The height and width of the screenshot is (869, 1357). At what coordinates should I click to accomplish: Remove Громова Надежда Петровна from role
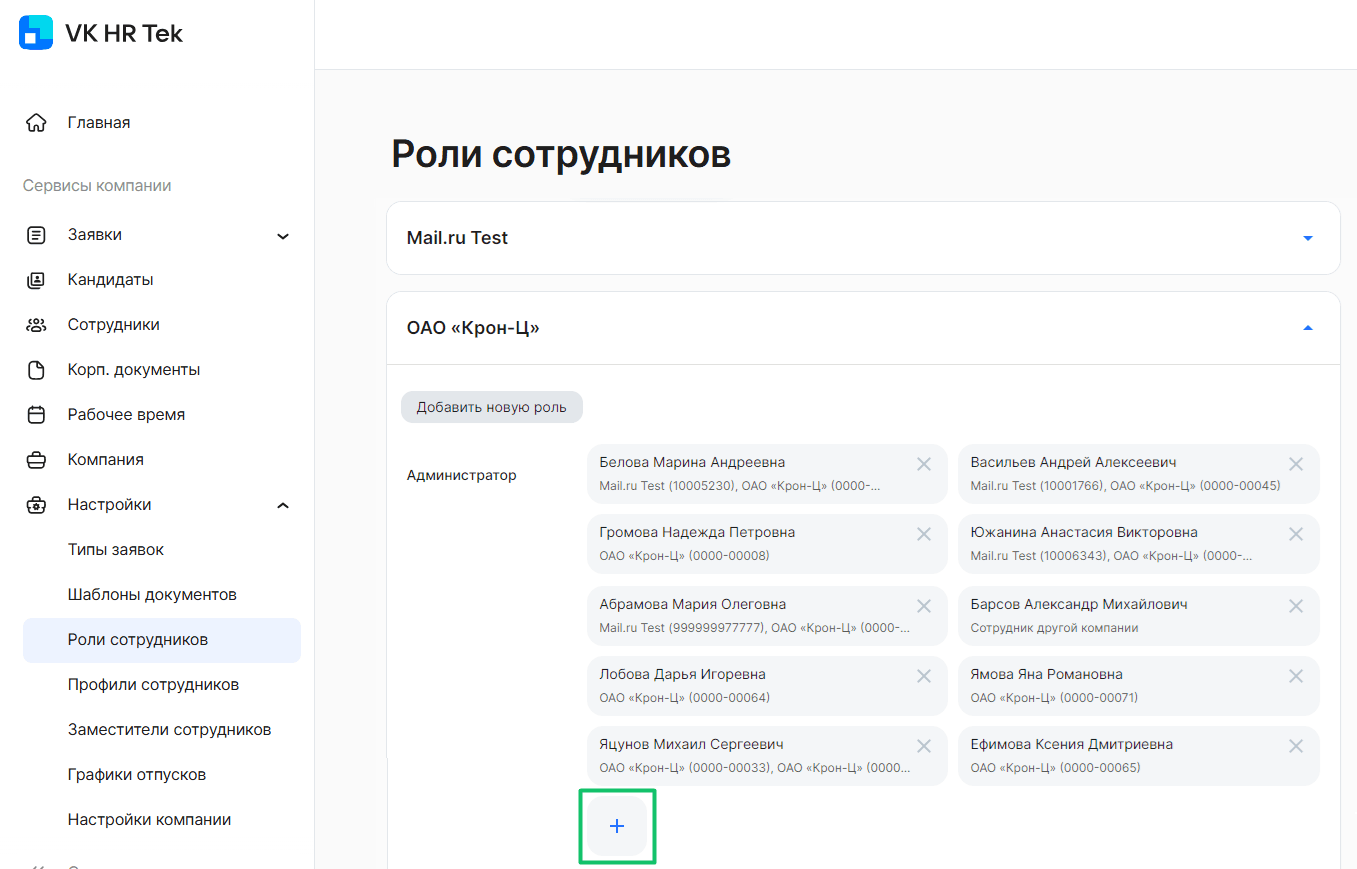[x=924, y=534]
